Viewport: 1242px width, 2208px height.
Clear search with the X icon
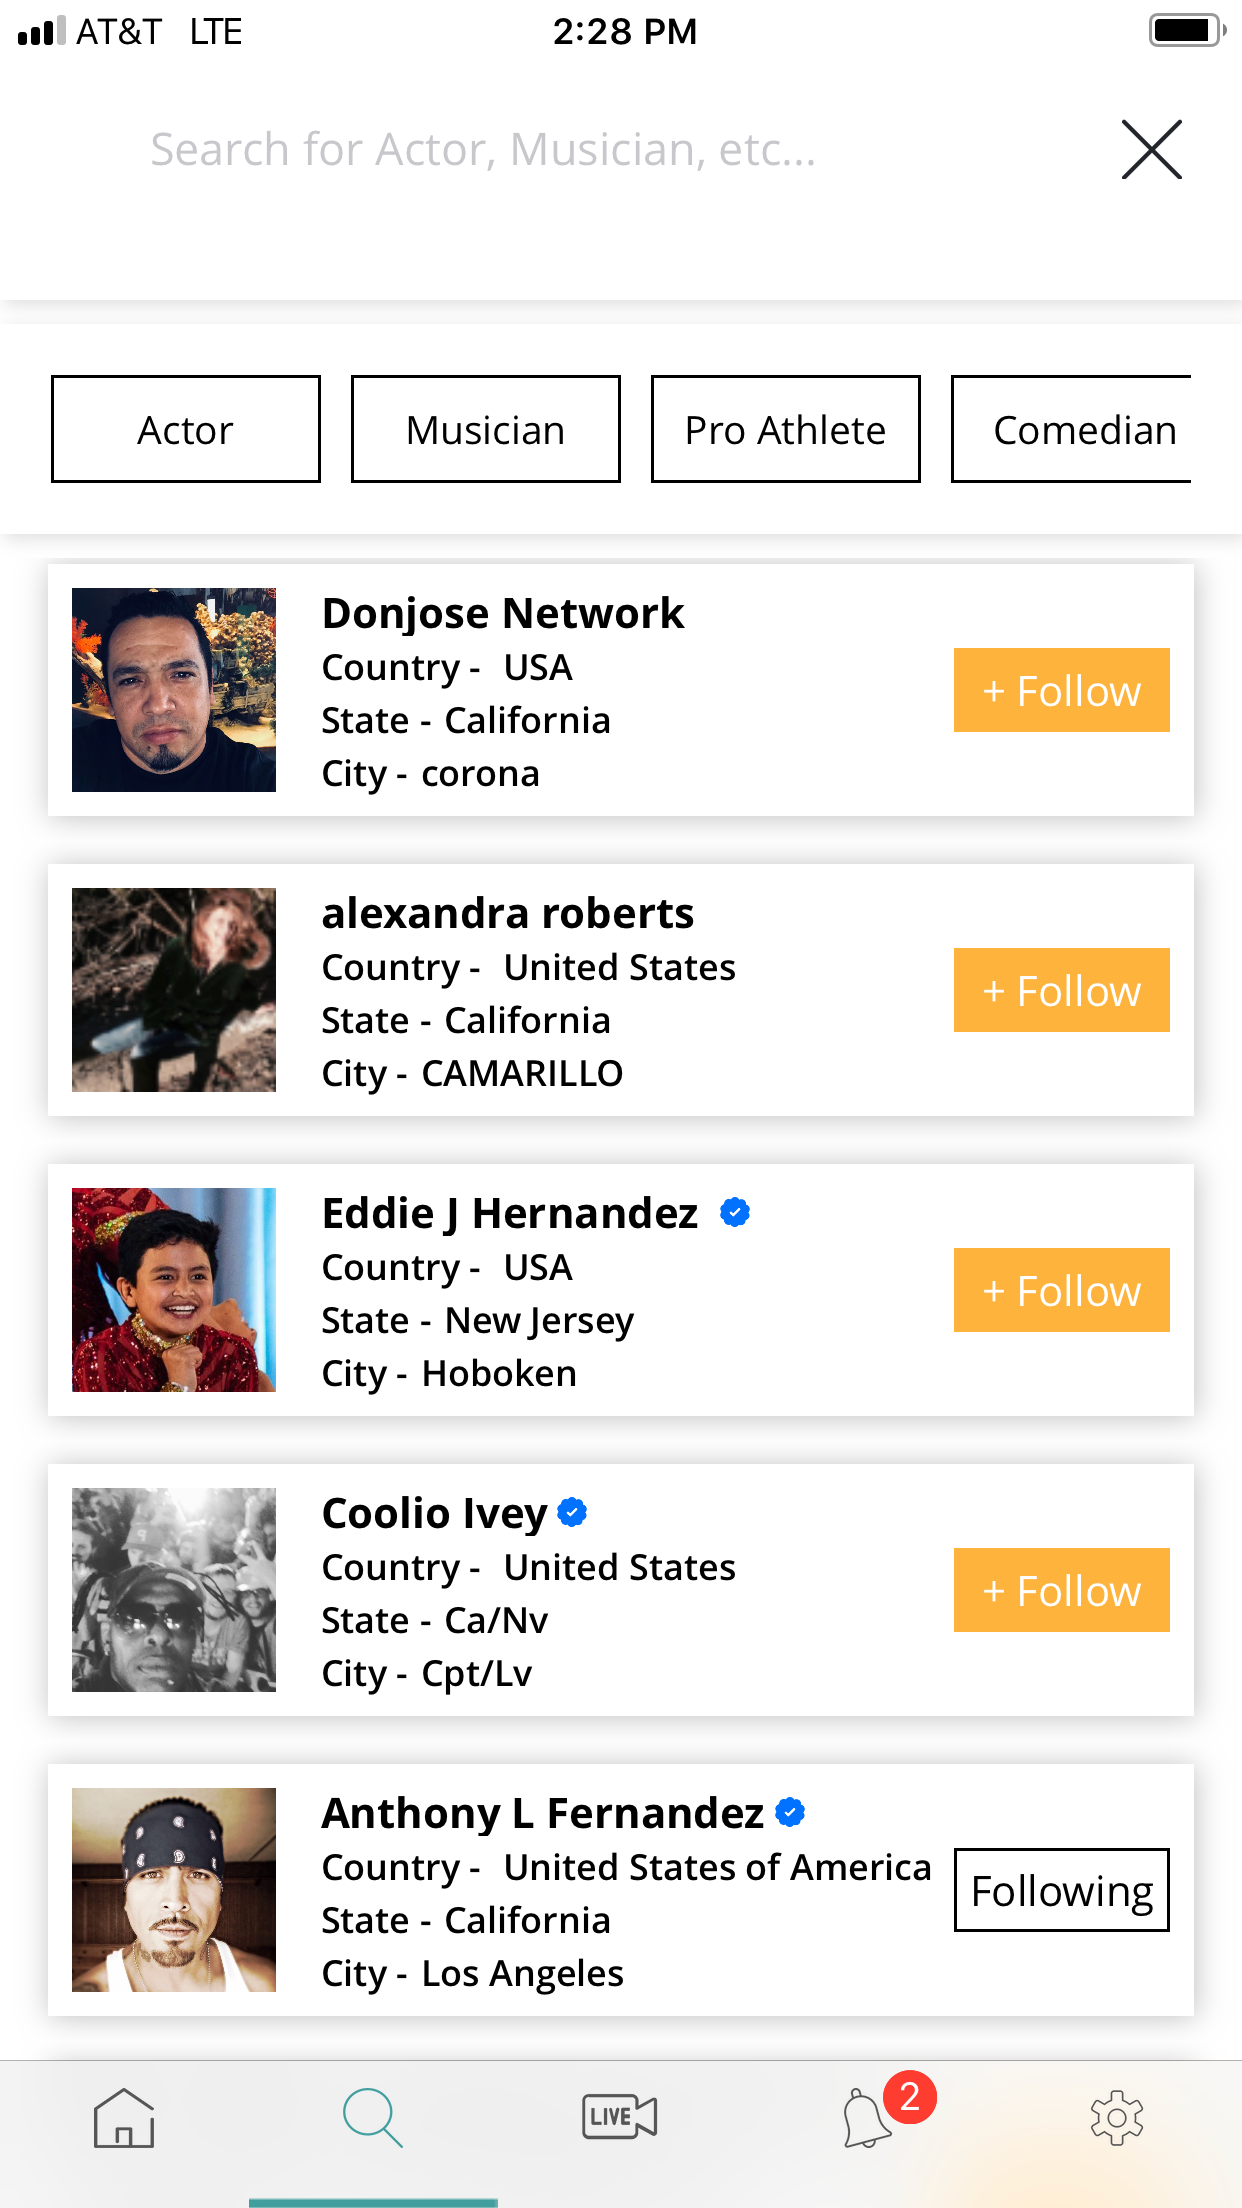click(x=1151, y=150)
